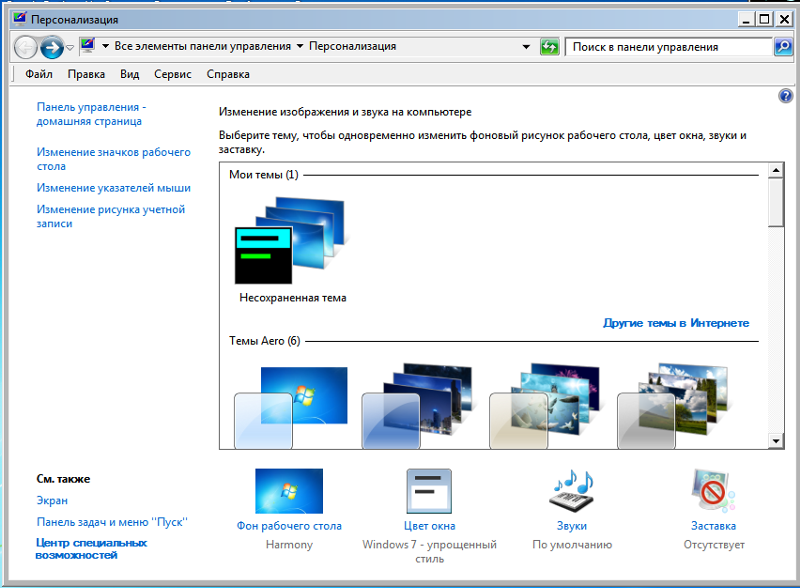Open the 'Правка' menu
This screenshot has width=800, height=588.
point(86,74)
